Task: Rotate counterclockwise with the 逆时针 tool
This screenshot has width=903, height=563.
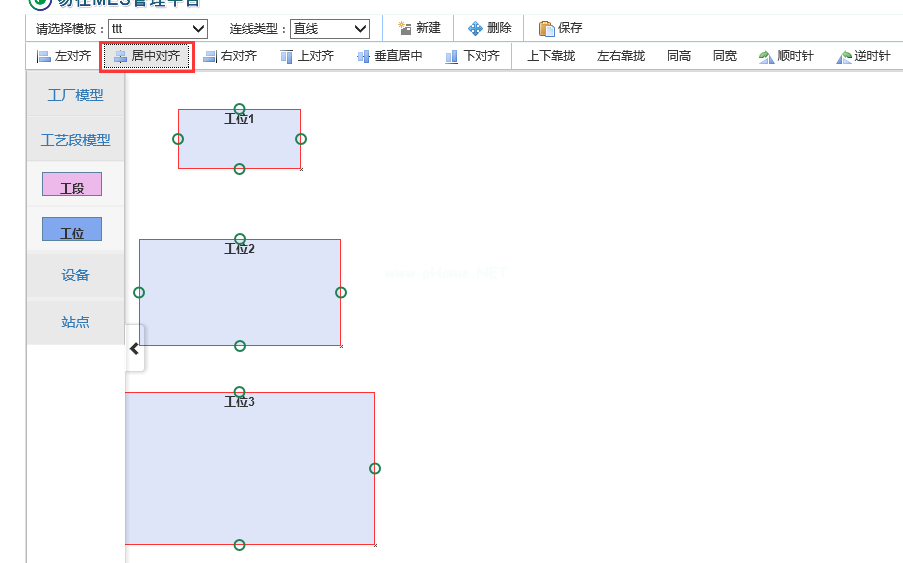Action: click(863, 57)
